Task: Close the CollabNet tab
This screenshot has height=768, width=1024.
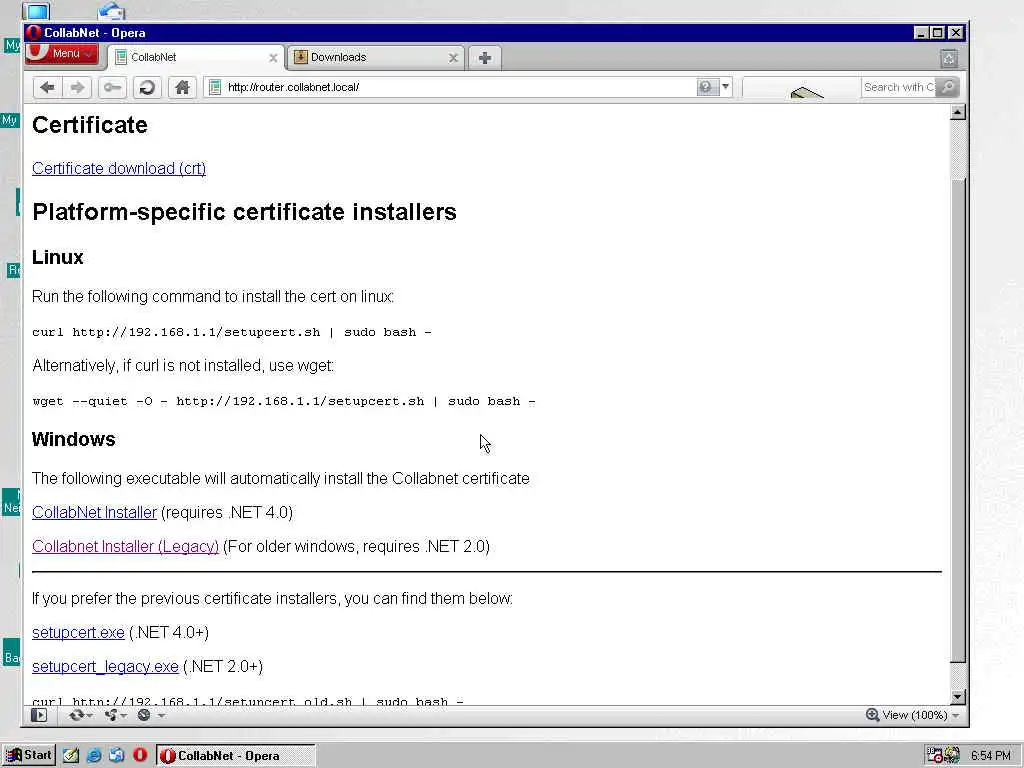Action: click(x=273, y=58)
